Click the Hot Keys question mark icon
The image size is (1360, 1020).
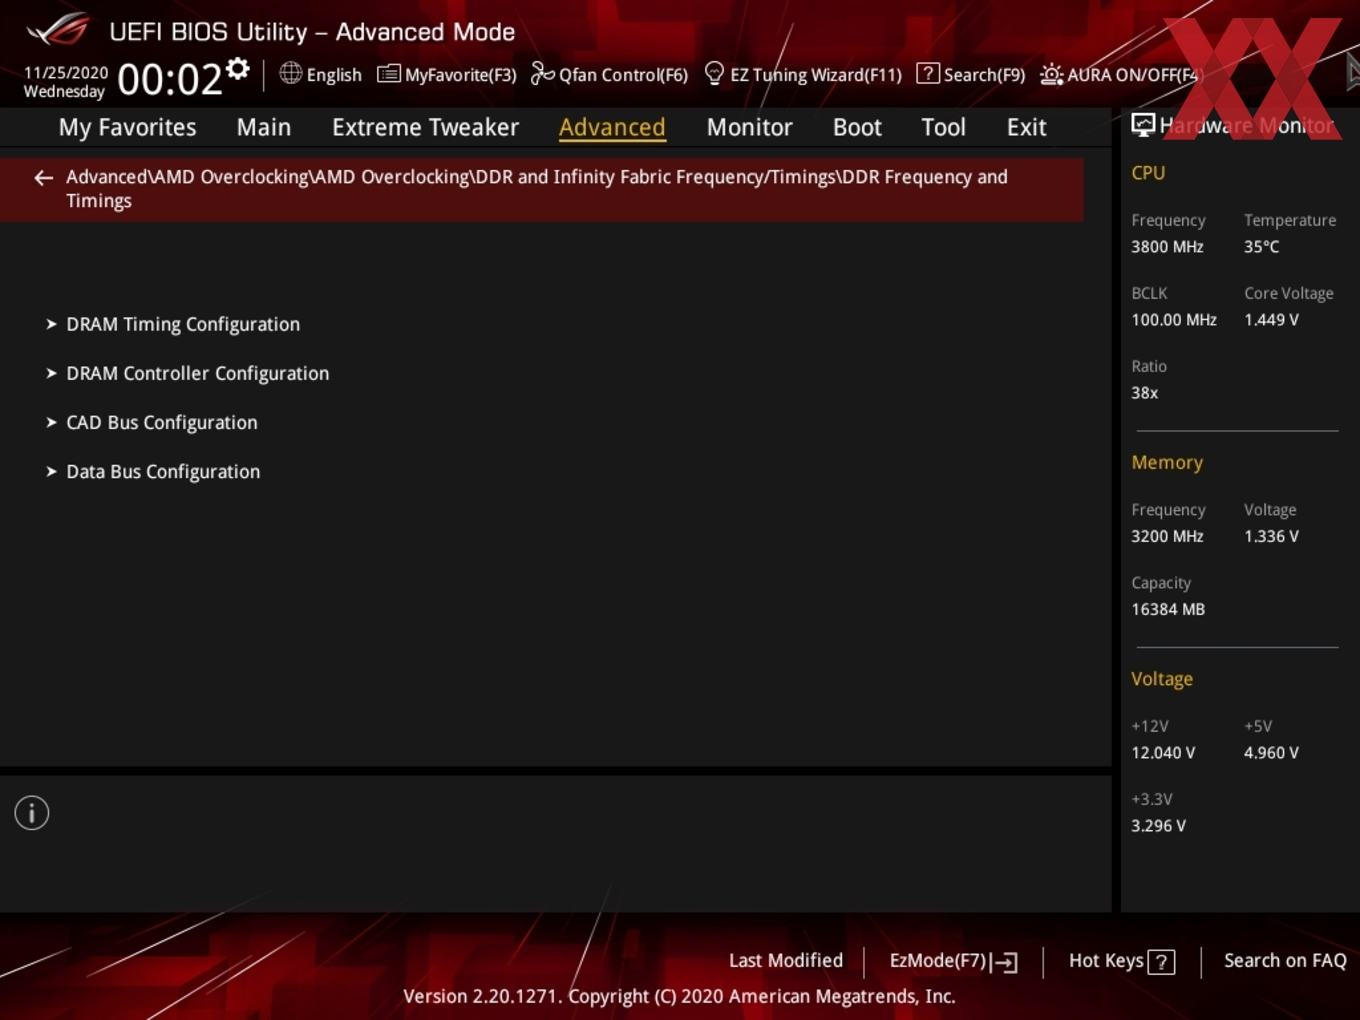click(x=1161, y=962)
